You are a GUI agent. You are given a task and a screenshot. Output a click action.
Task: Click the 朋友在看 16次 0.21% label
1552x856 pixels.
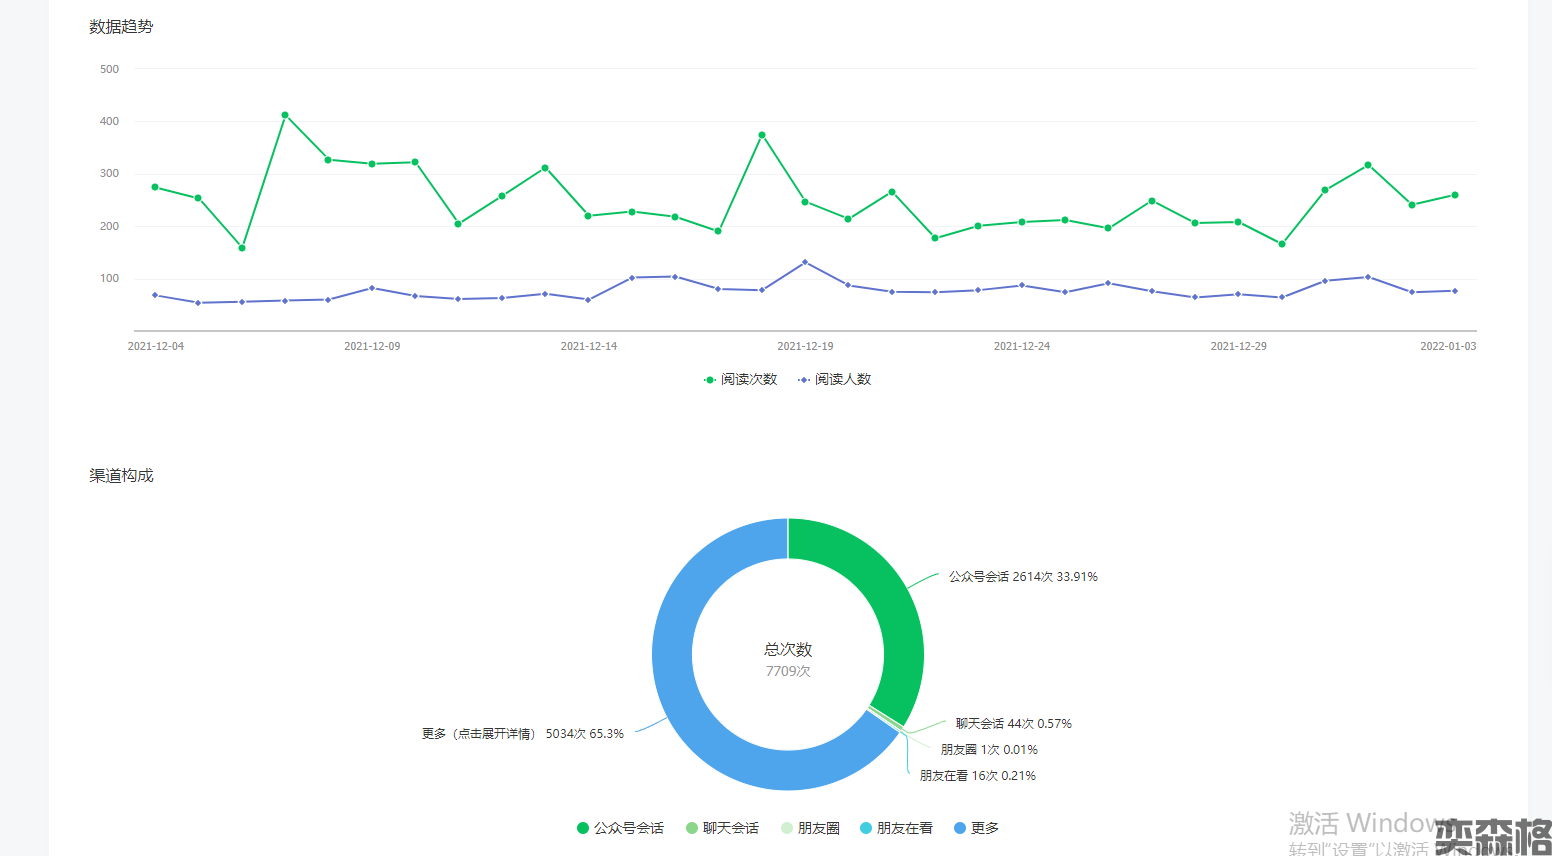tap(977, 776)
